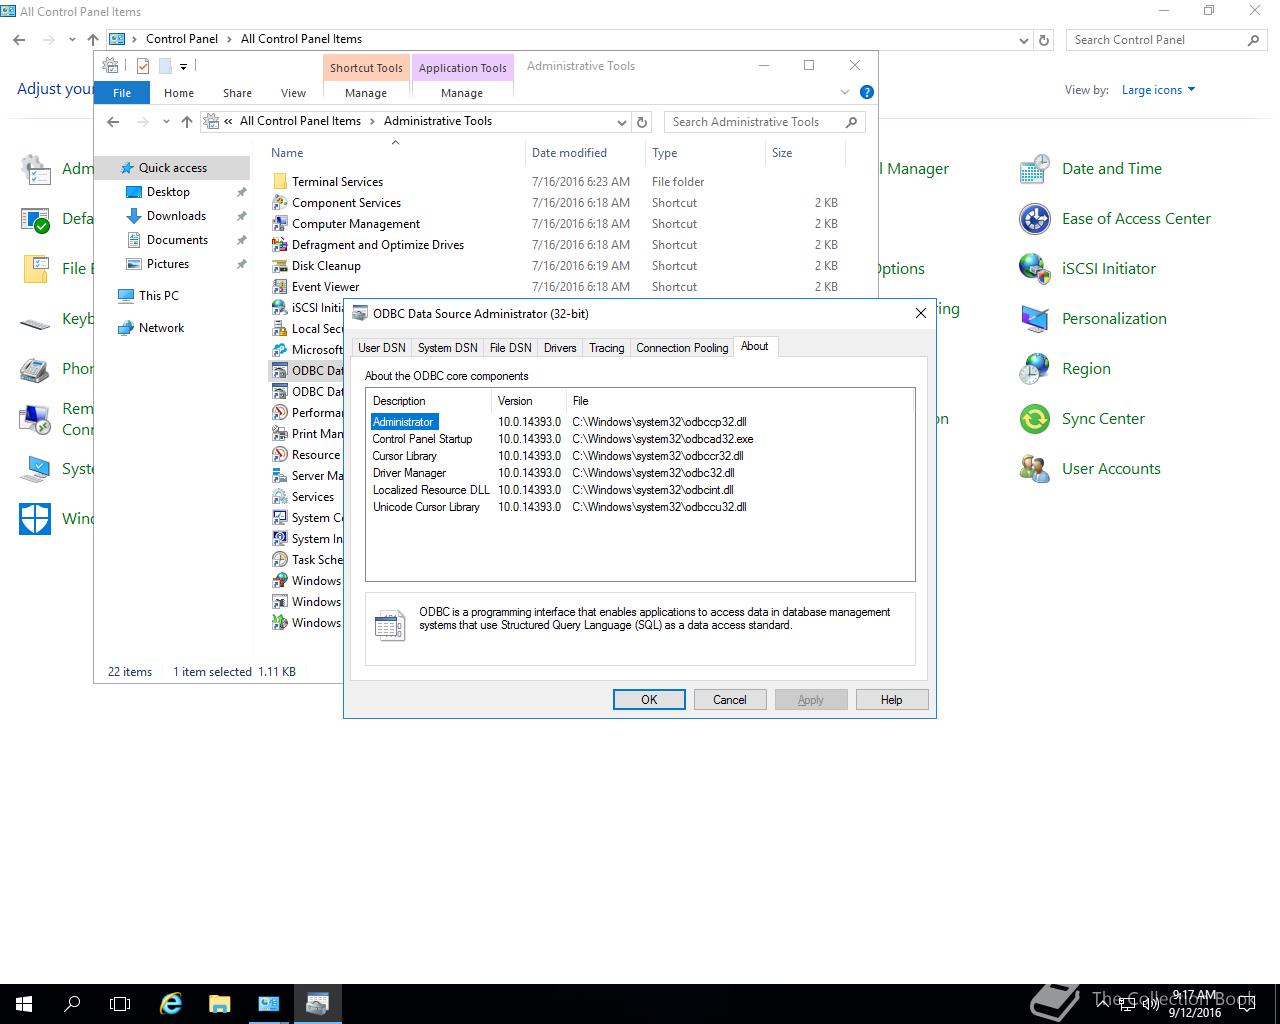
Task: Select Terminal Services folder icon
Action: click(280, 182)
